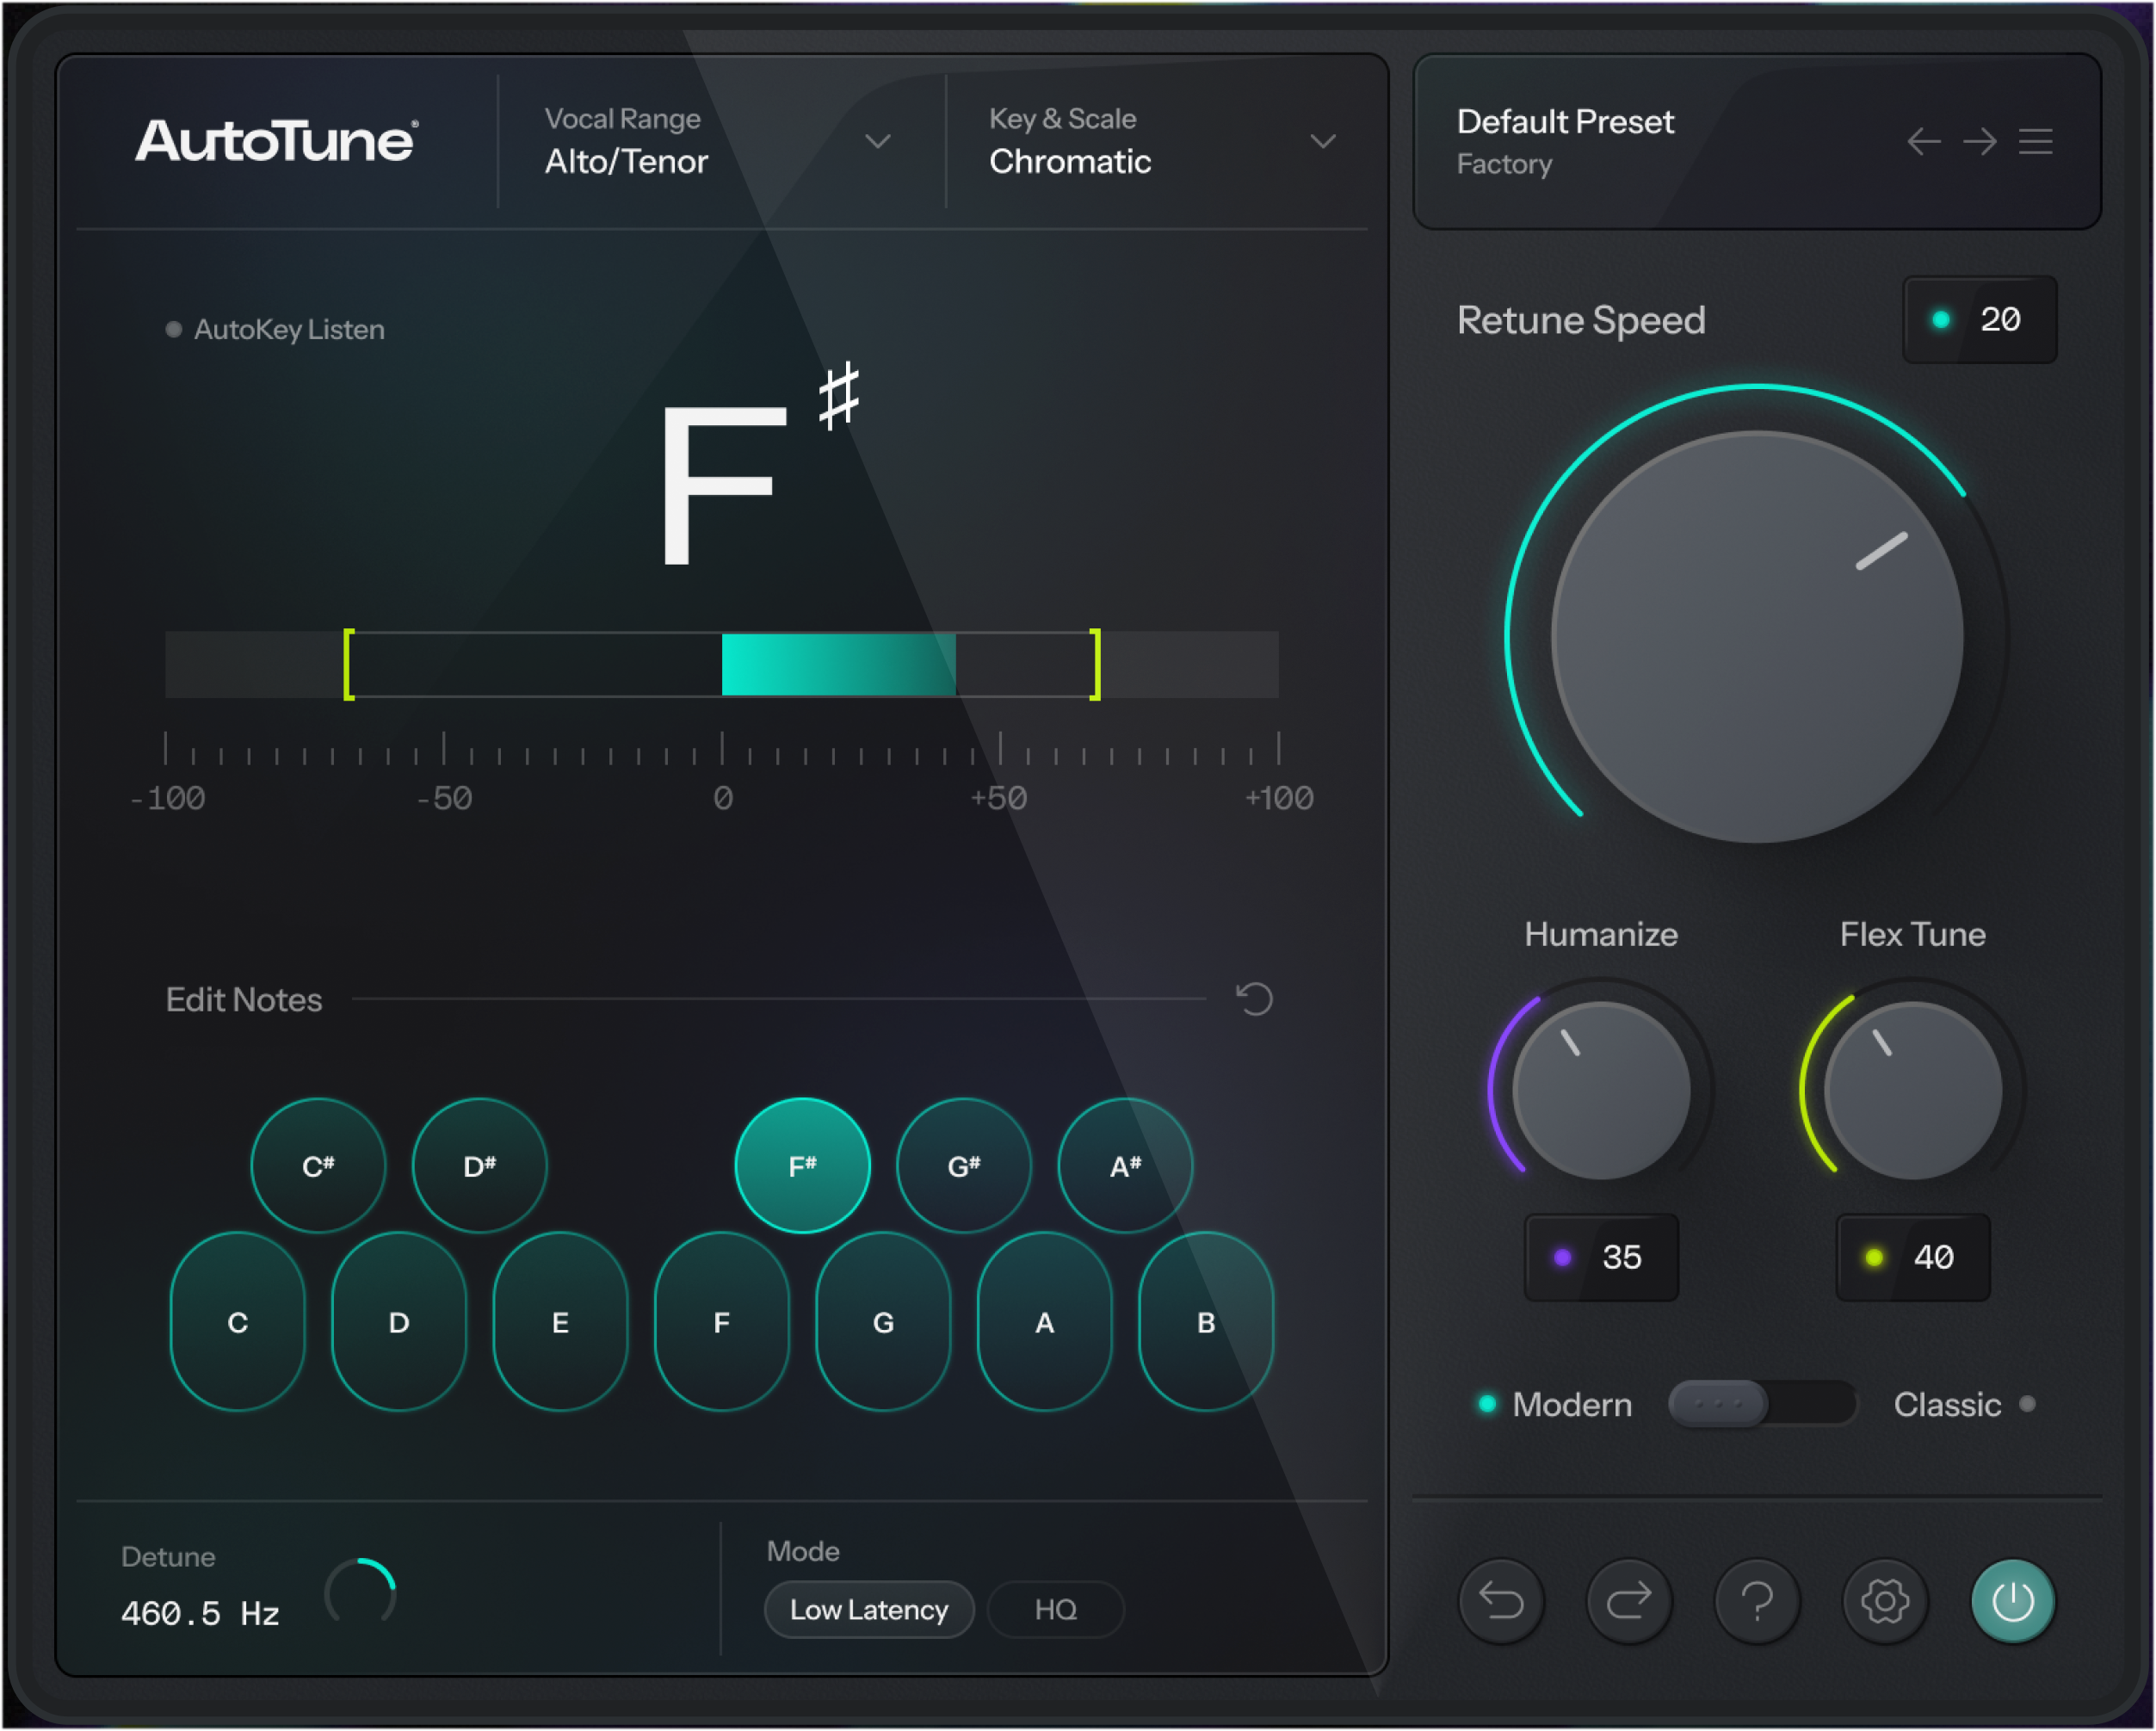The height and width of the screenshot is (1731, 2156).
Task: Select Low Latency mode
Action: 868,1609
